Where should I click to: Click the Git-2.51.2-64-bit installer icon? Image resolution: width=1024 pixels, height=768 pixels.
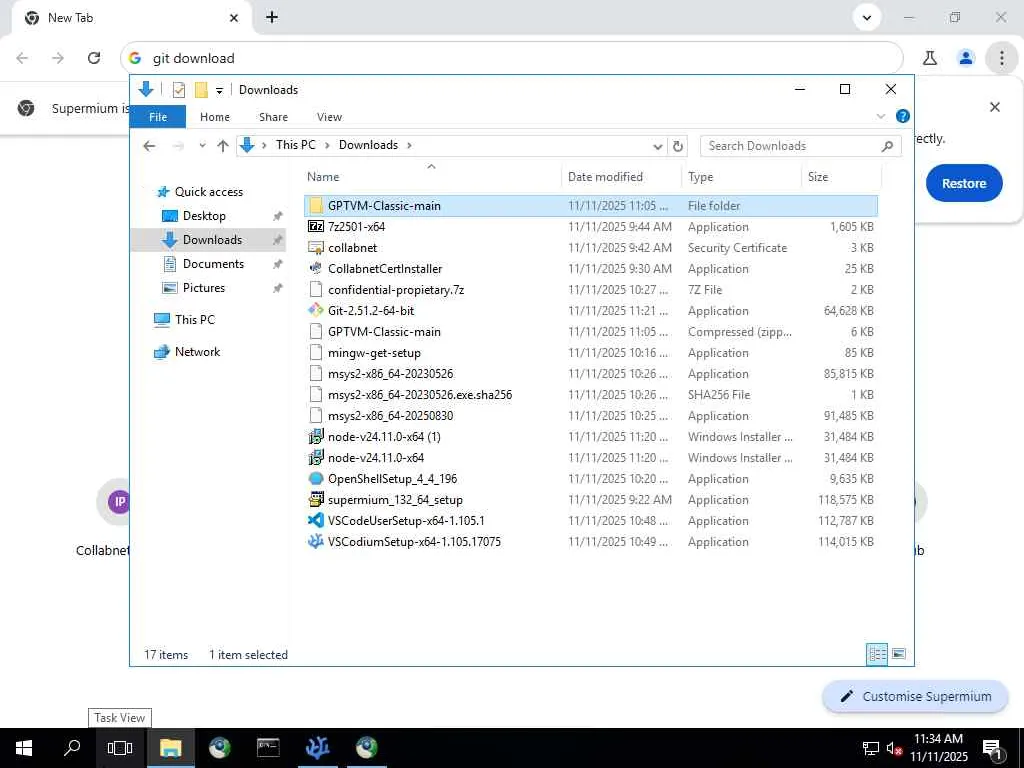click(x=315, y=310)
